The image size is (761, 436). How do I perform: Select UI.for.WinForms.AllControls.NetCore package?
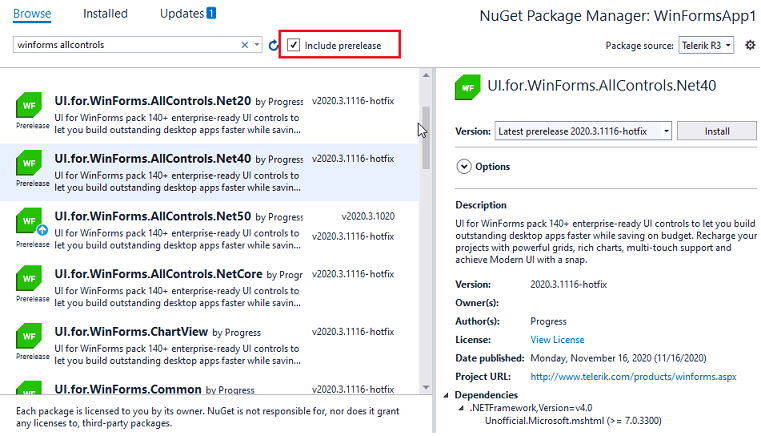(x=209, y=288)
